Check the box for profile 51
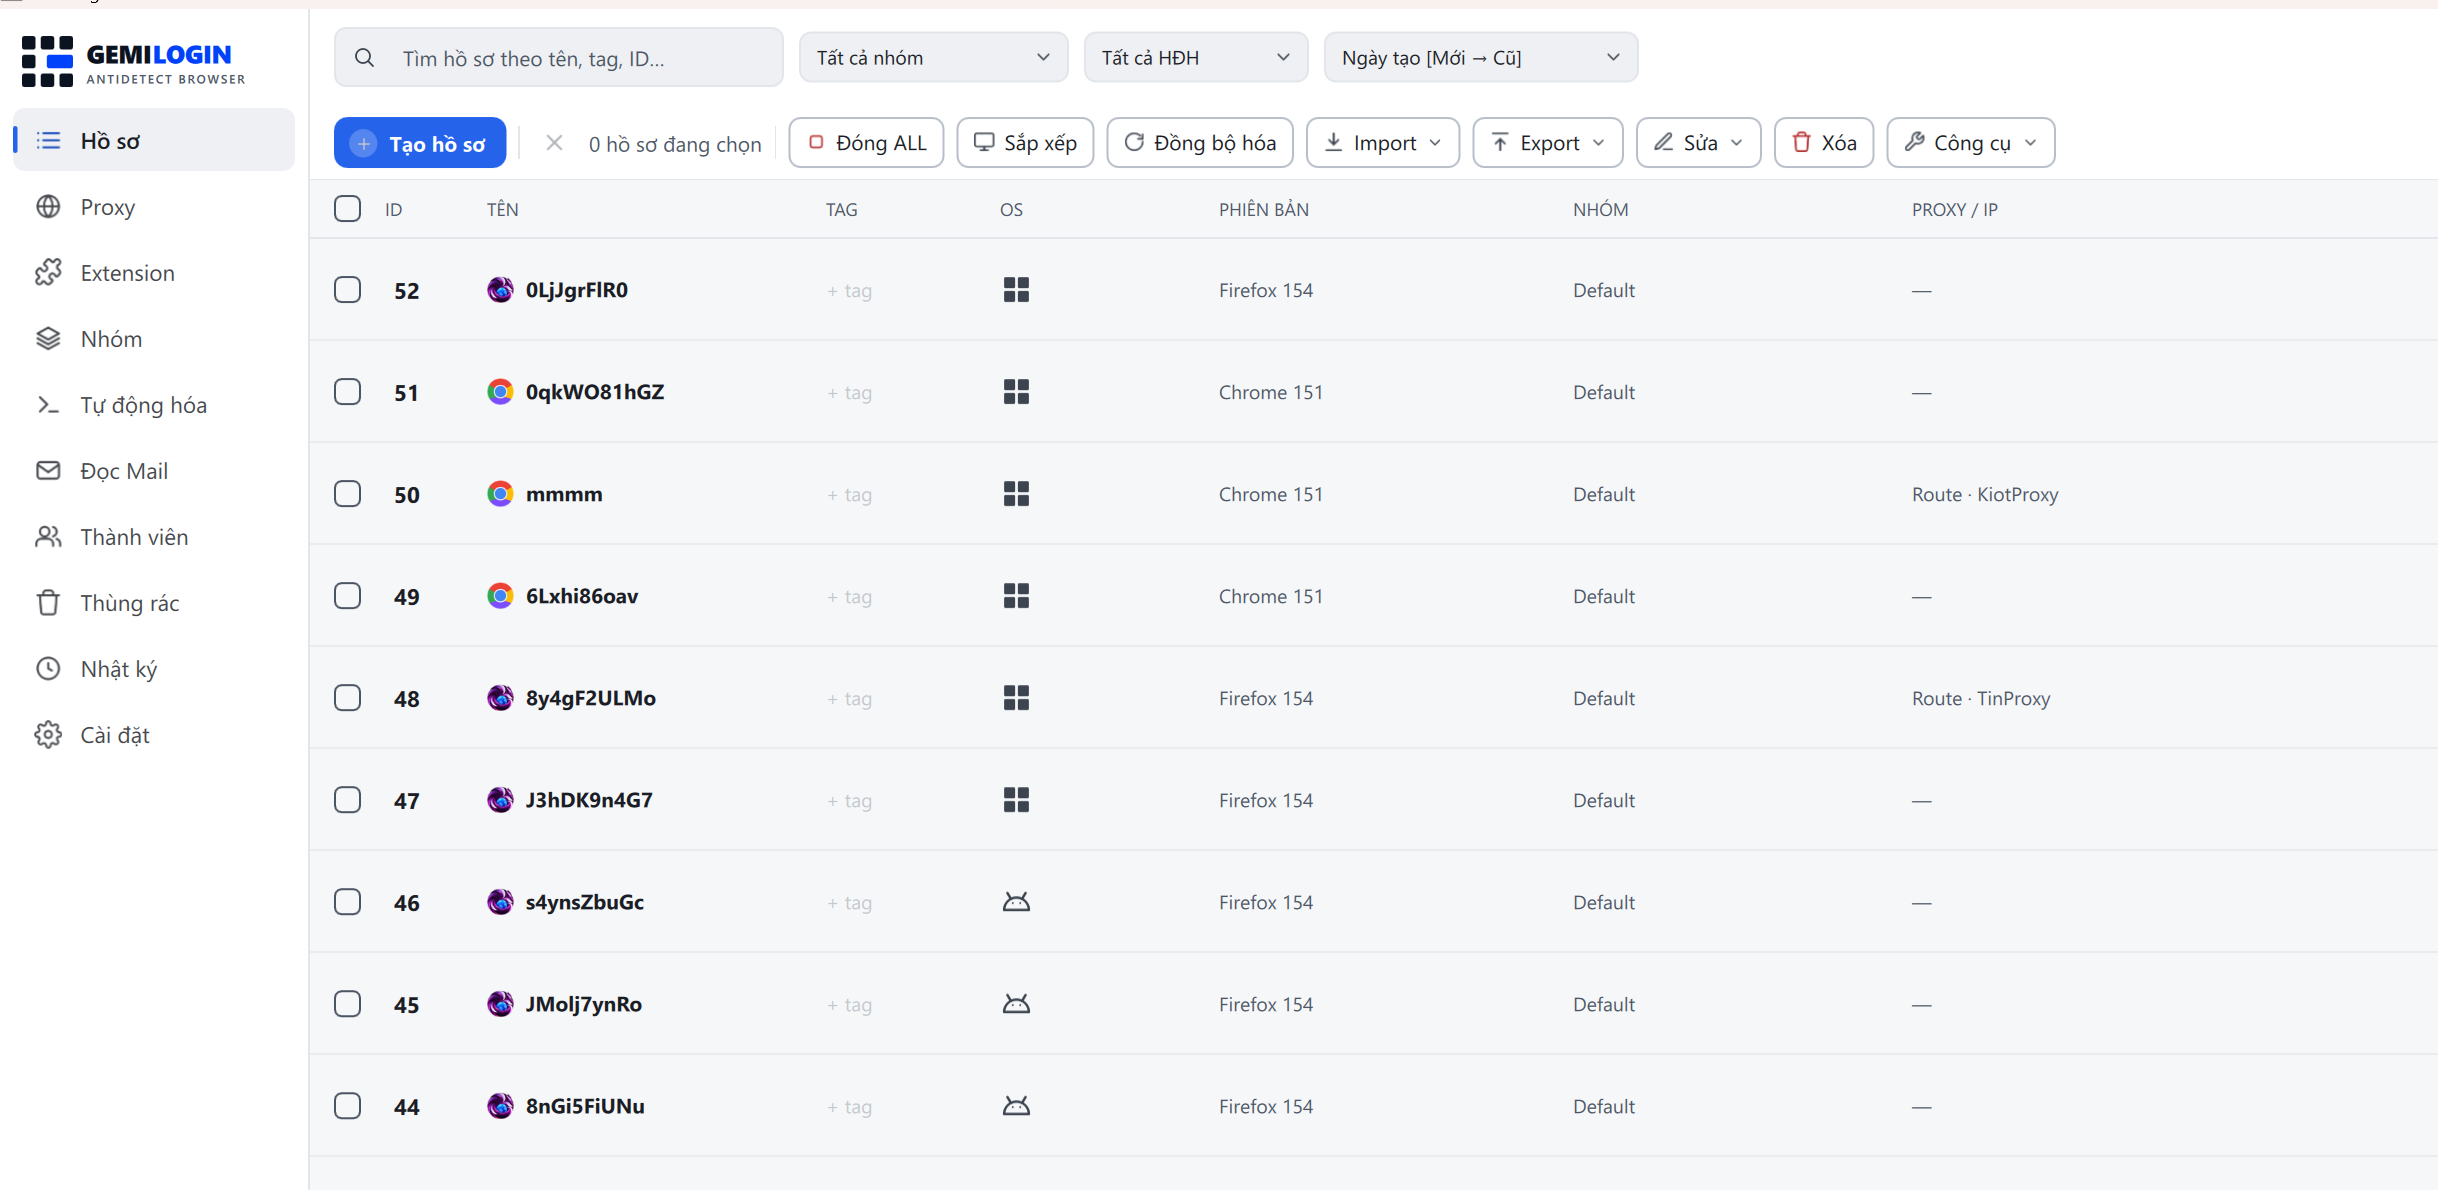The height and width of the screenshot is (1190, 2438). [348, 392]
